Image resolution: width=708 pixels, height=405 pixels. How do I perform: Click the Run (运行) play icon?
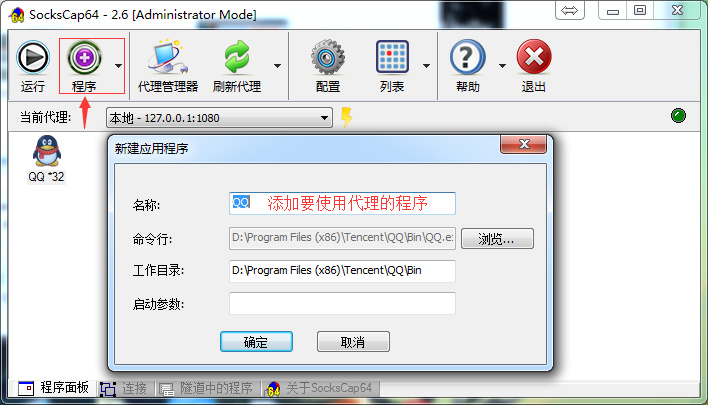(33, 57)
